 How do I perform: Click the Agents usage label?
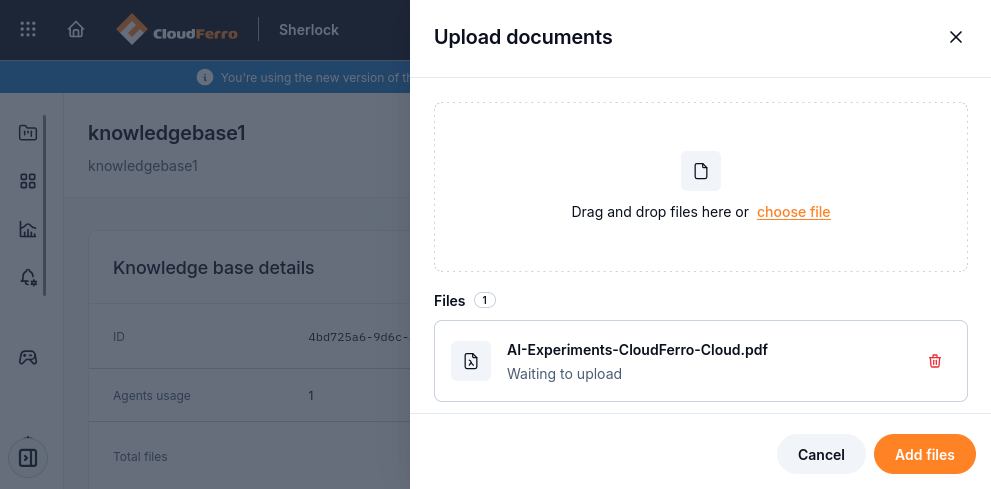[152, 396]
